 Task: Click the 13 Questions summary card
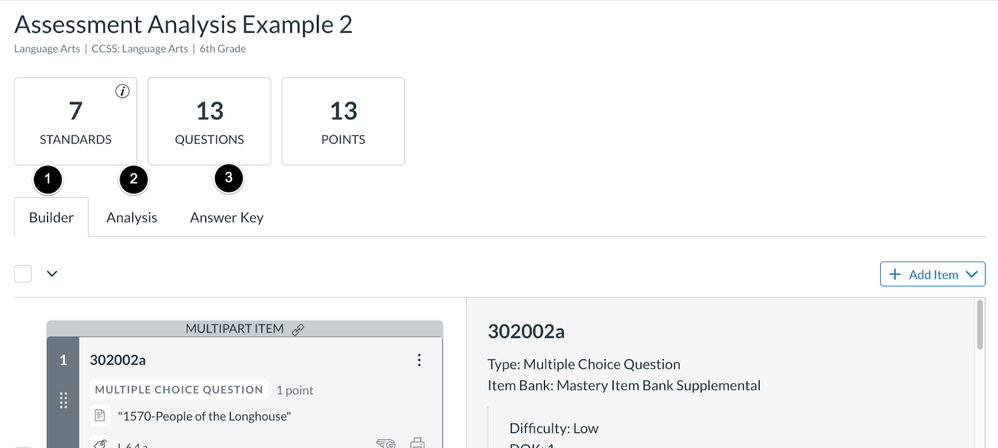(210, 121)
